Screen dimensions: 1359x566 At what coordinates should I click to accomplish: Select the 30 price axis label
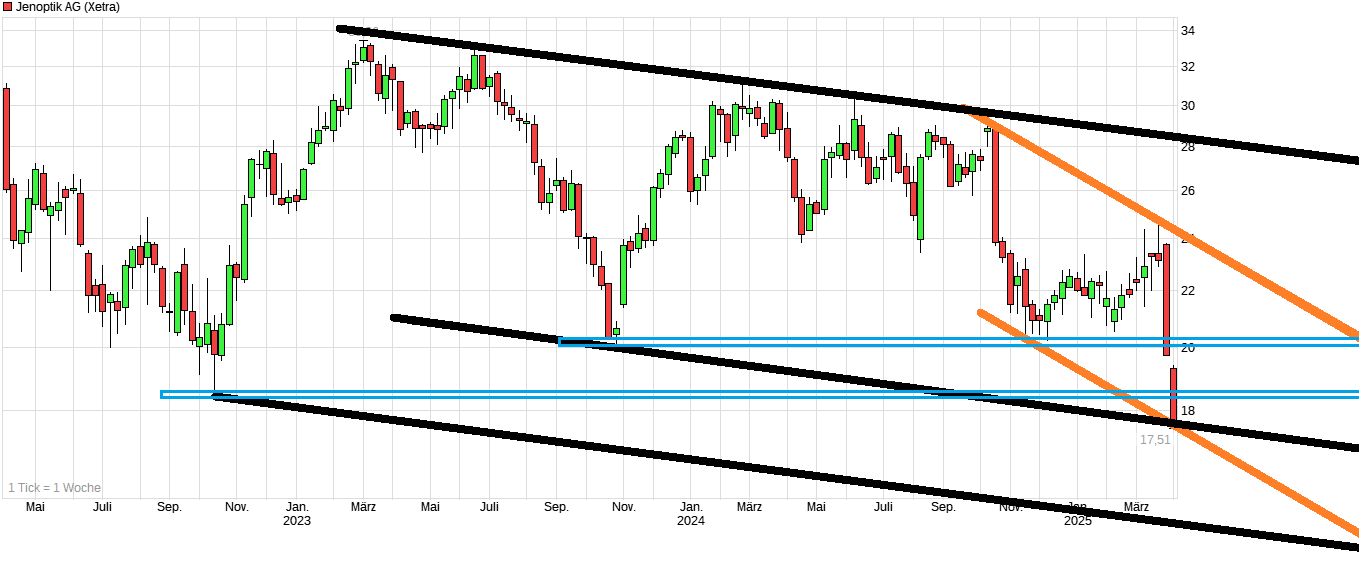(1189, 106)
